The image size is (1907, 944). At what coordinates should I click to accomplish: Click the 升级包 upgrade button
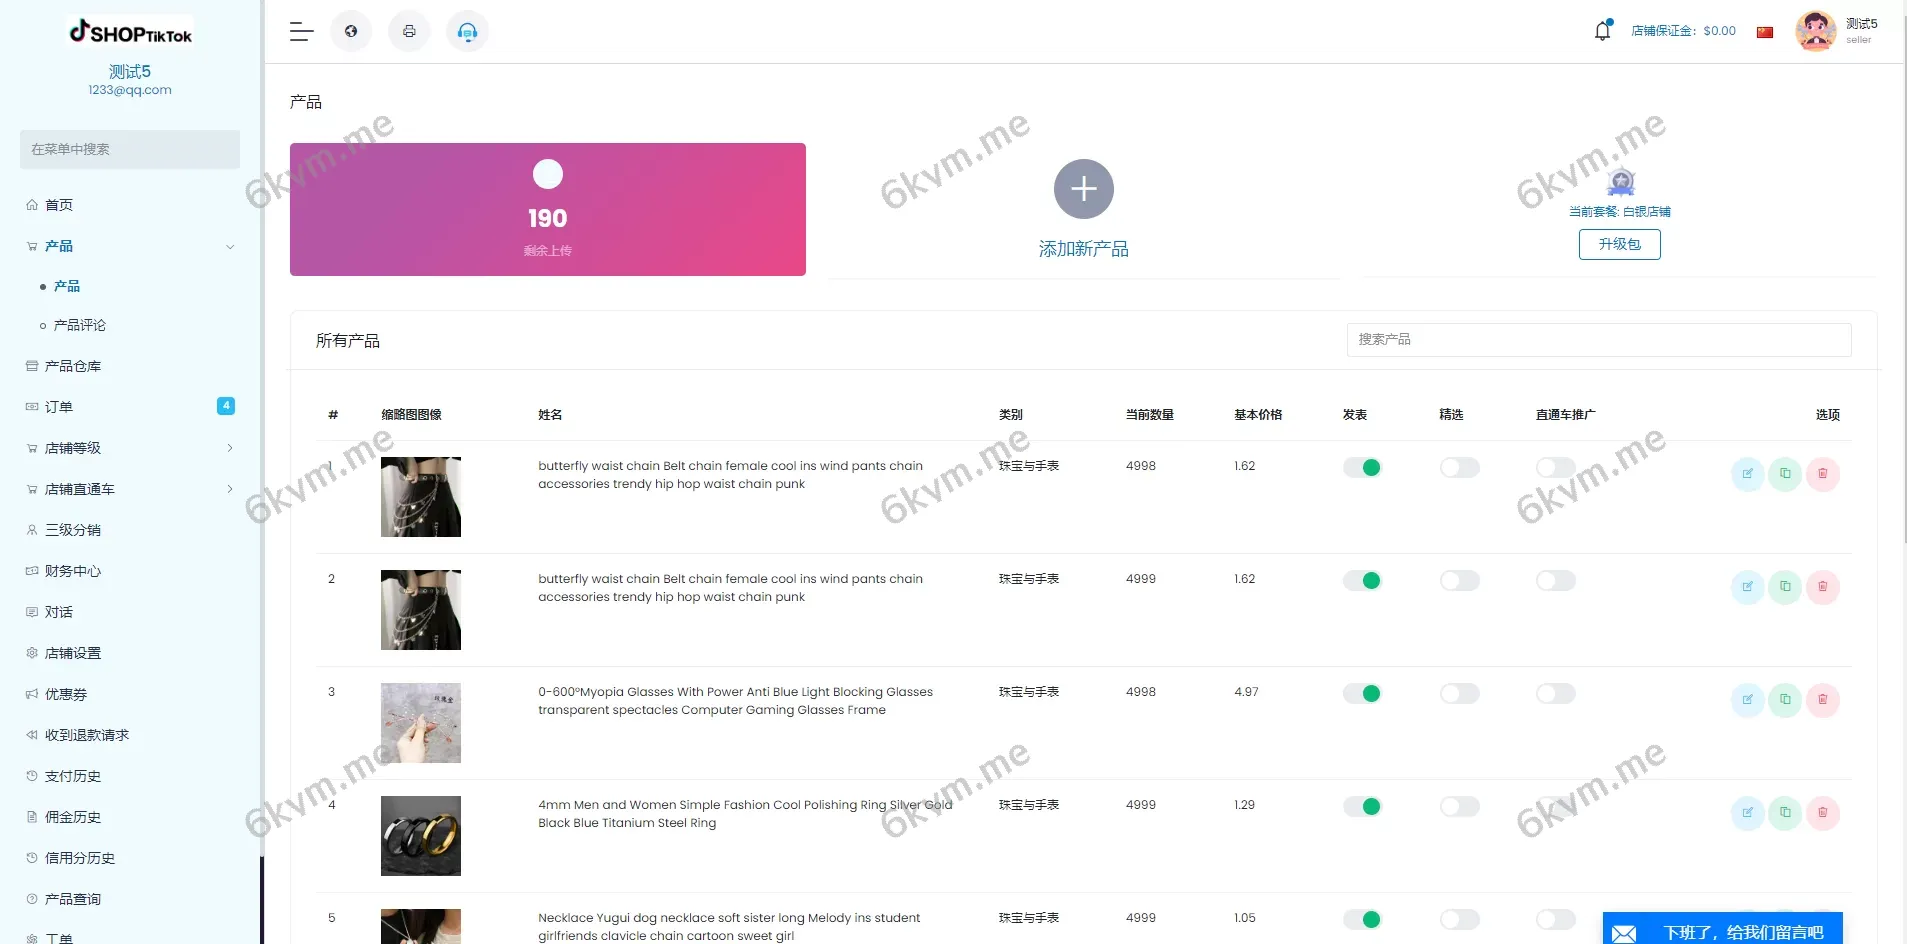[x=1619, y=245]
